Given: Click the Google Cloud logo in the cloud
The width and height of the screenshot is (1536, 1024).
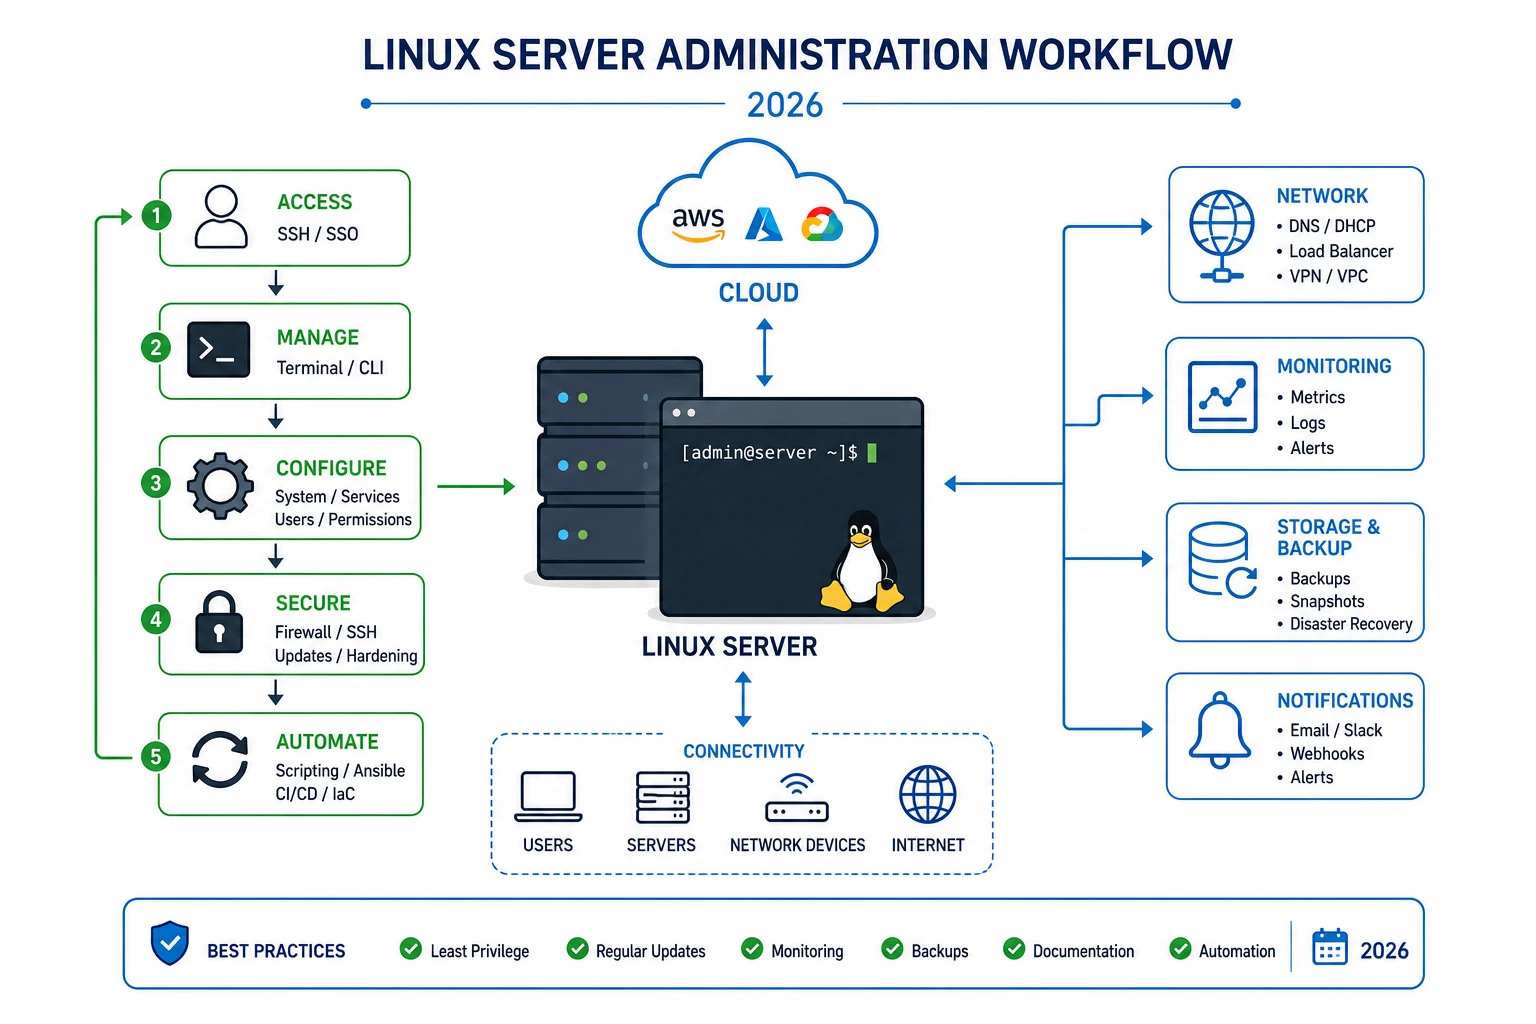Looking at the screenshot, I should click(822, 225).
